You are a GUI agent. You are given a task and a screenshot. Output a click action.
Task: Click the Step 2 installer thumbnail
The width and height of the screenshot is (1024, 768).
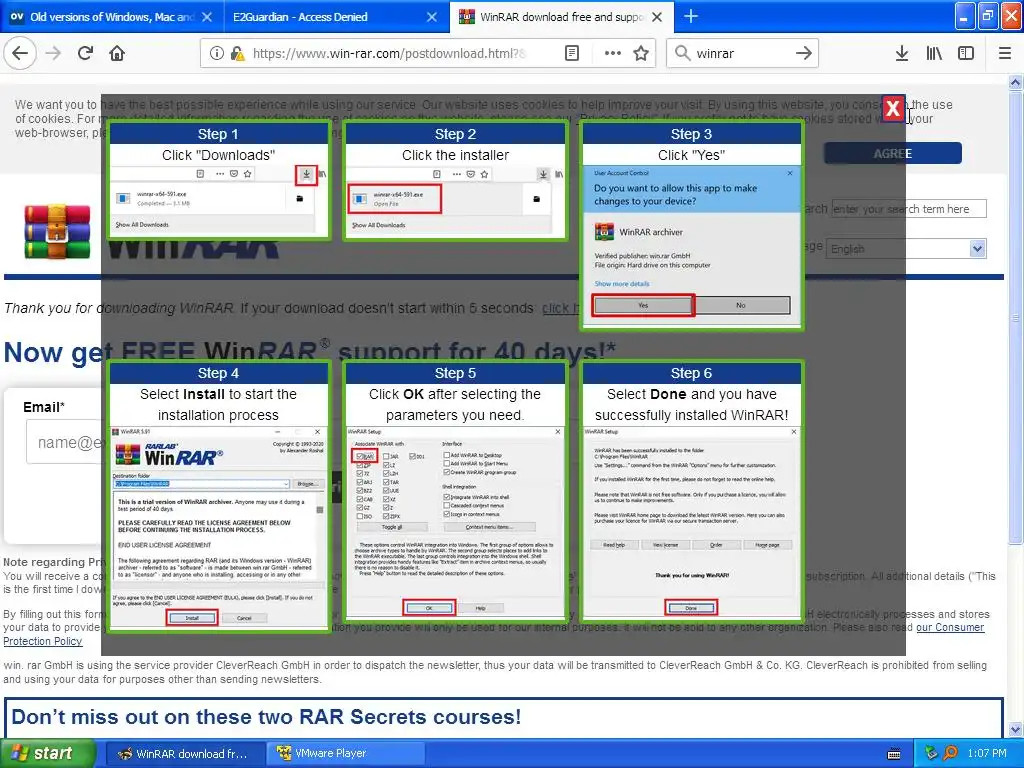455,181
